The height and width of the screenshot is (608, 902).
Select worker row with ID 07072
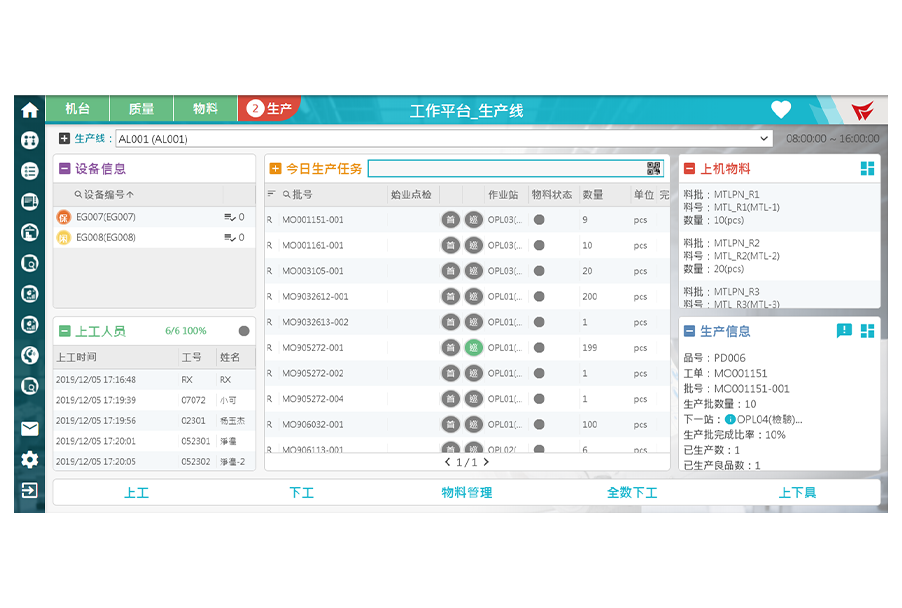coord(154,400)
